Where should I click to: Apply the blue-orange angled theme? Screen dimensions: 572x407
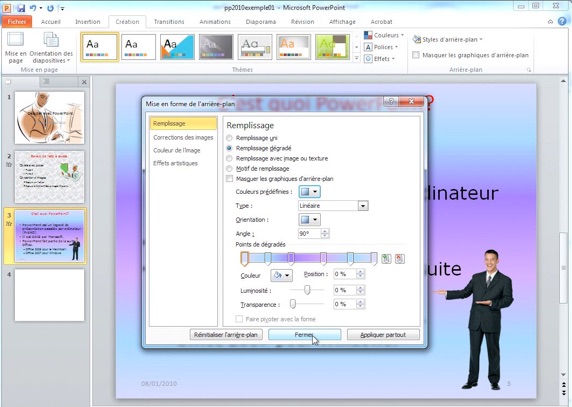tap(177, 47)
